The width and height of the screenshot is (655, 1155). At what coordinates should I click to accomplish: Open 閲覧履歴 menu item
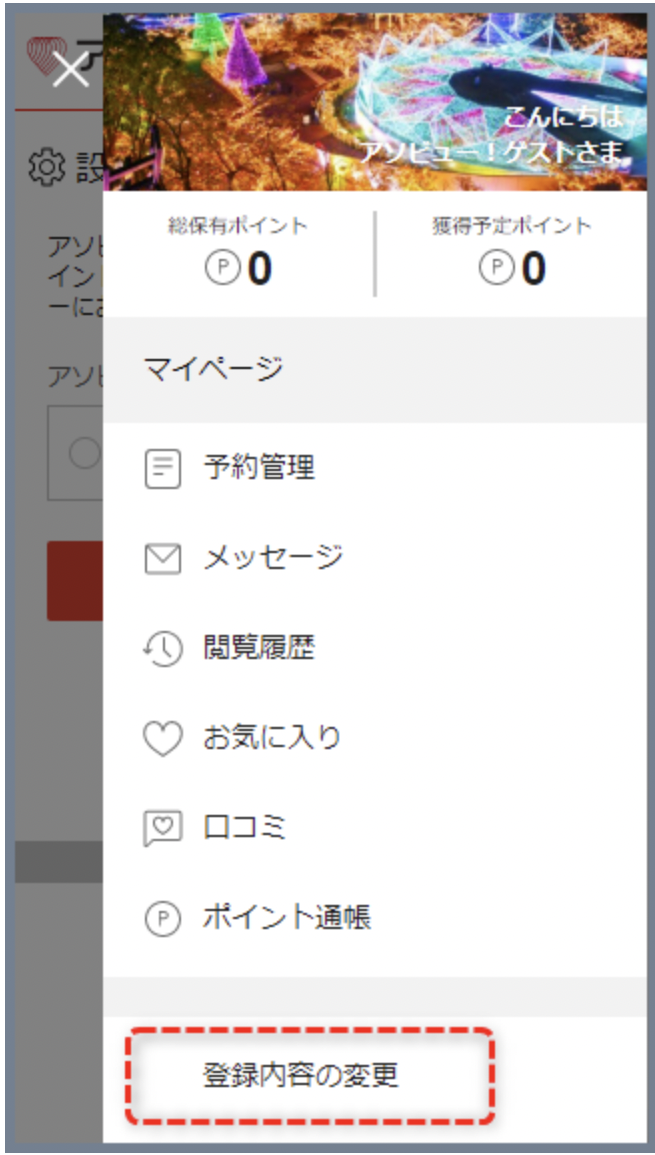click(375, 649)
